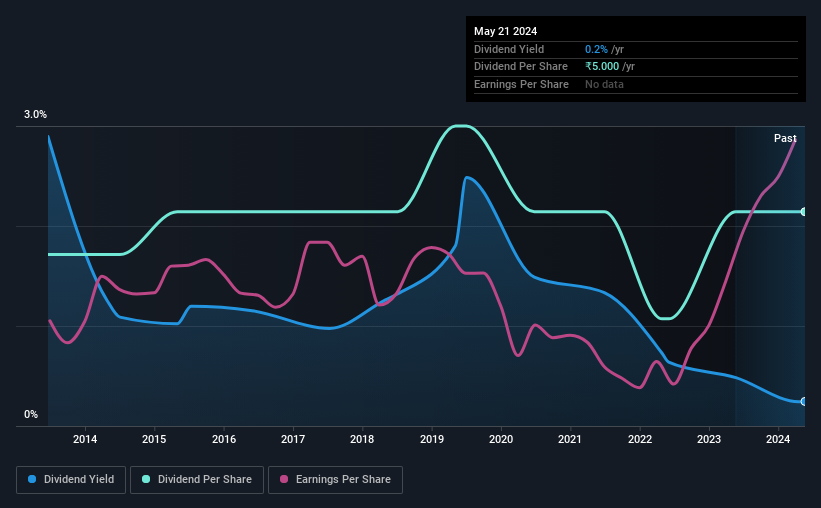821x508 pixels.
Task: Toggle the Dividend Per Share legend button
Action: point(197,480)
